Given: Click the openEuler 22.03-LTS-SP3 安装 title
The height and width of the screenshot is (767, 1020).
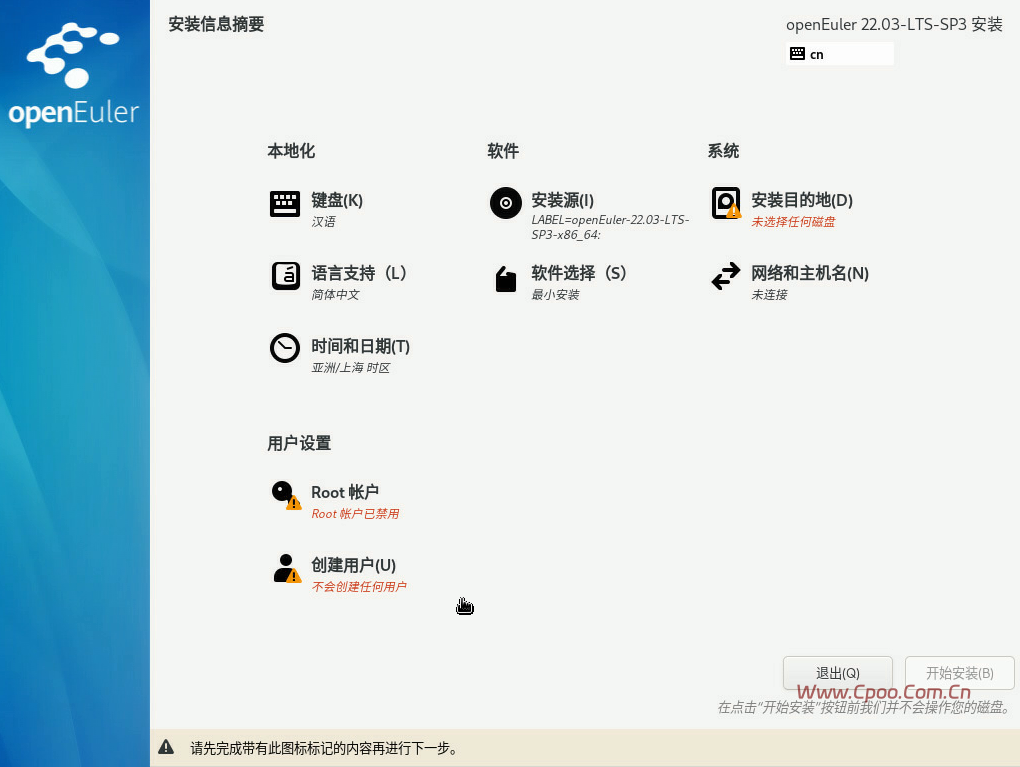Looking at the screenshot, I should [x=894, y=25].
